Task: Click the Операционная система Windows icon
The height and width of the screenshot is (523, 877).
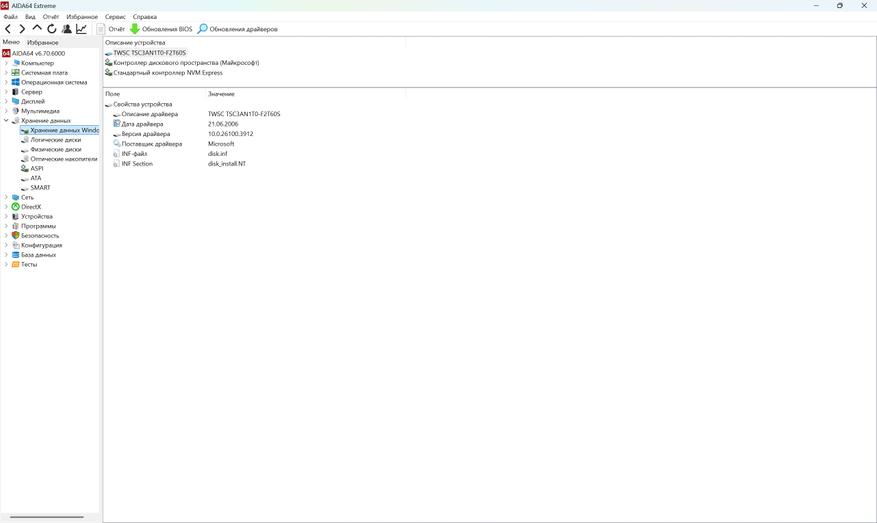Action: [16, 82]
